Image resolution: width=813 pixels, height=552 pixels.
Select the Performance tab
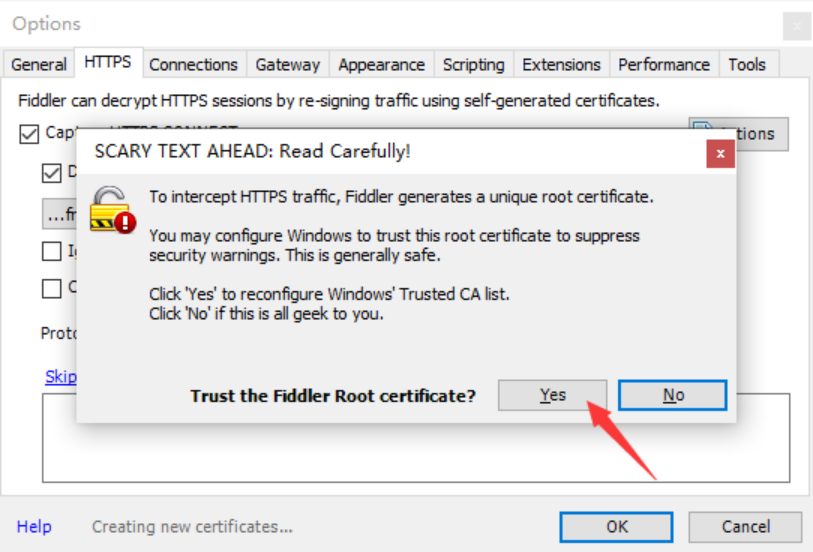[663, 64]
